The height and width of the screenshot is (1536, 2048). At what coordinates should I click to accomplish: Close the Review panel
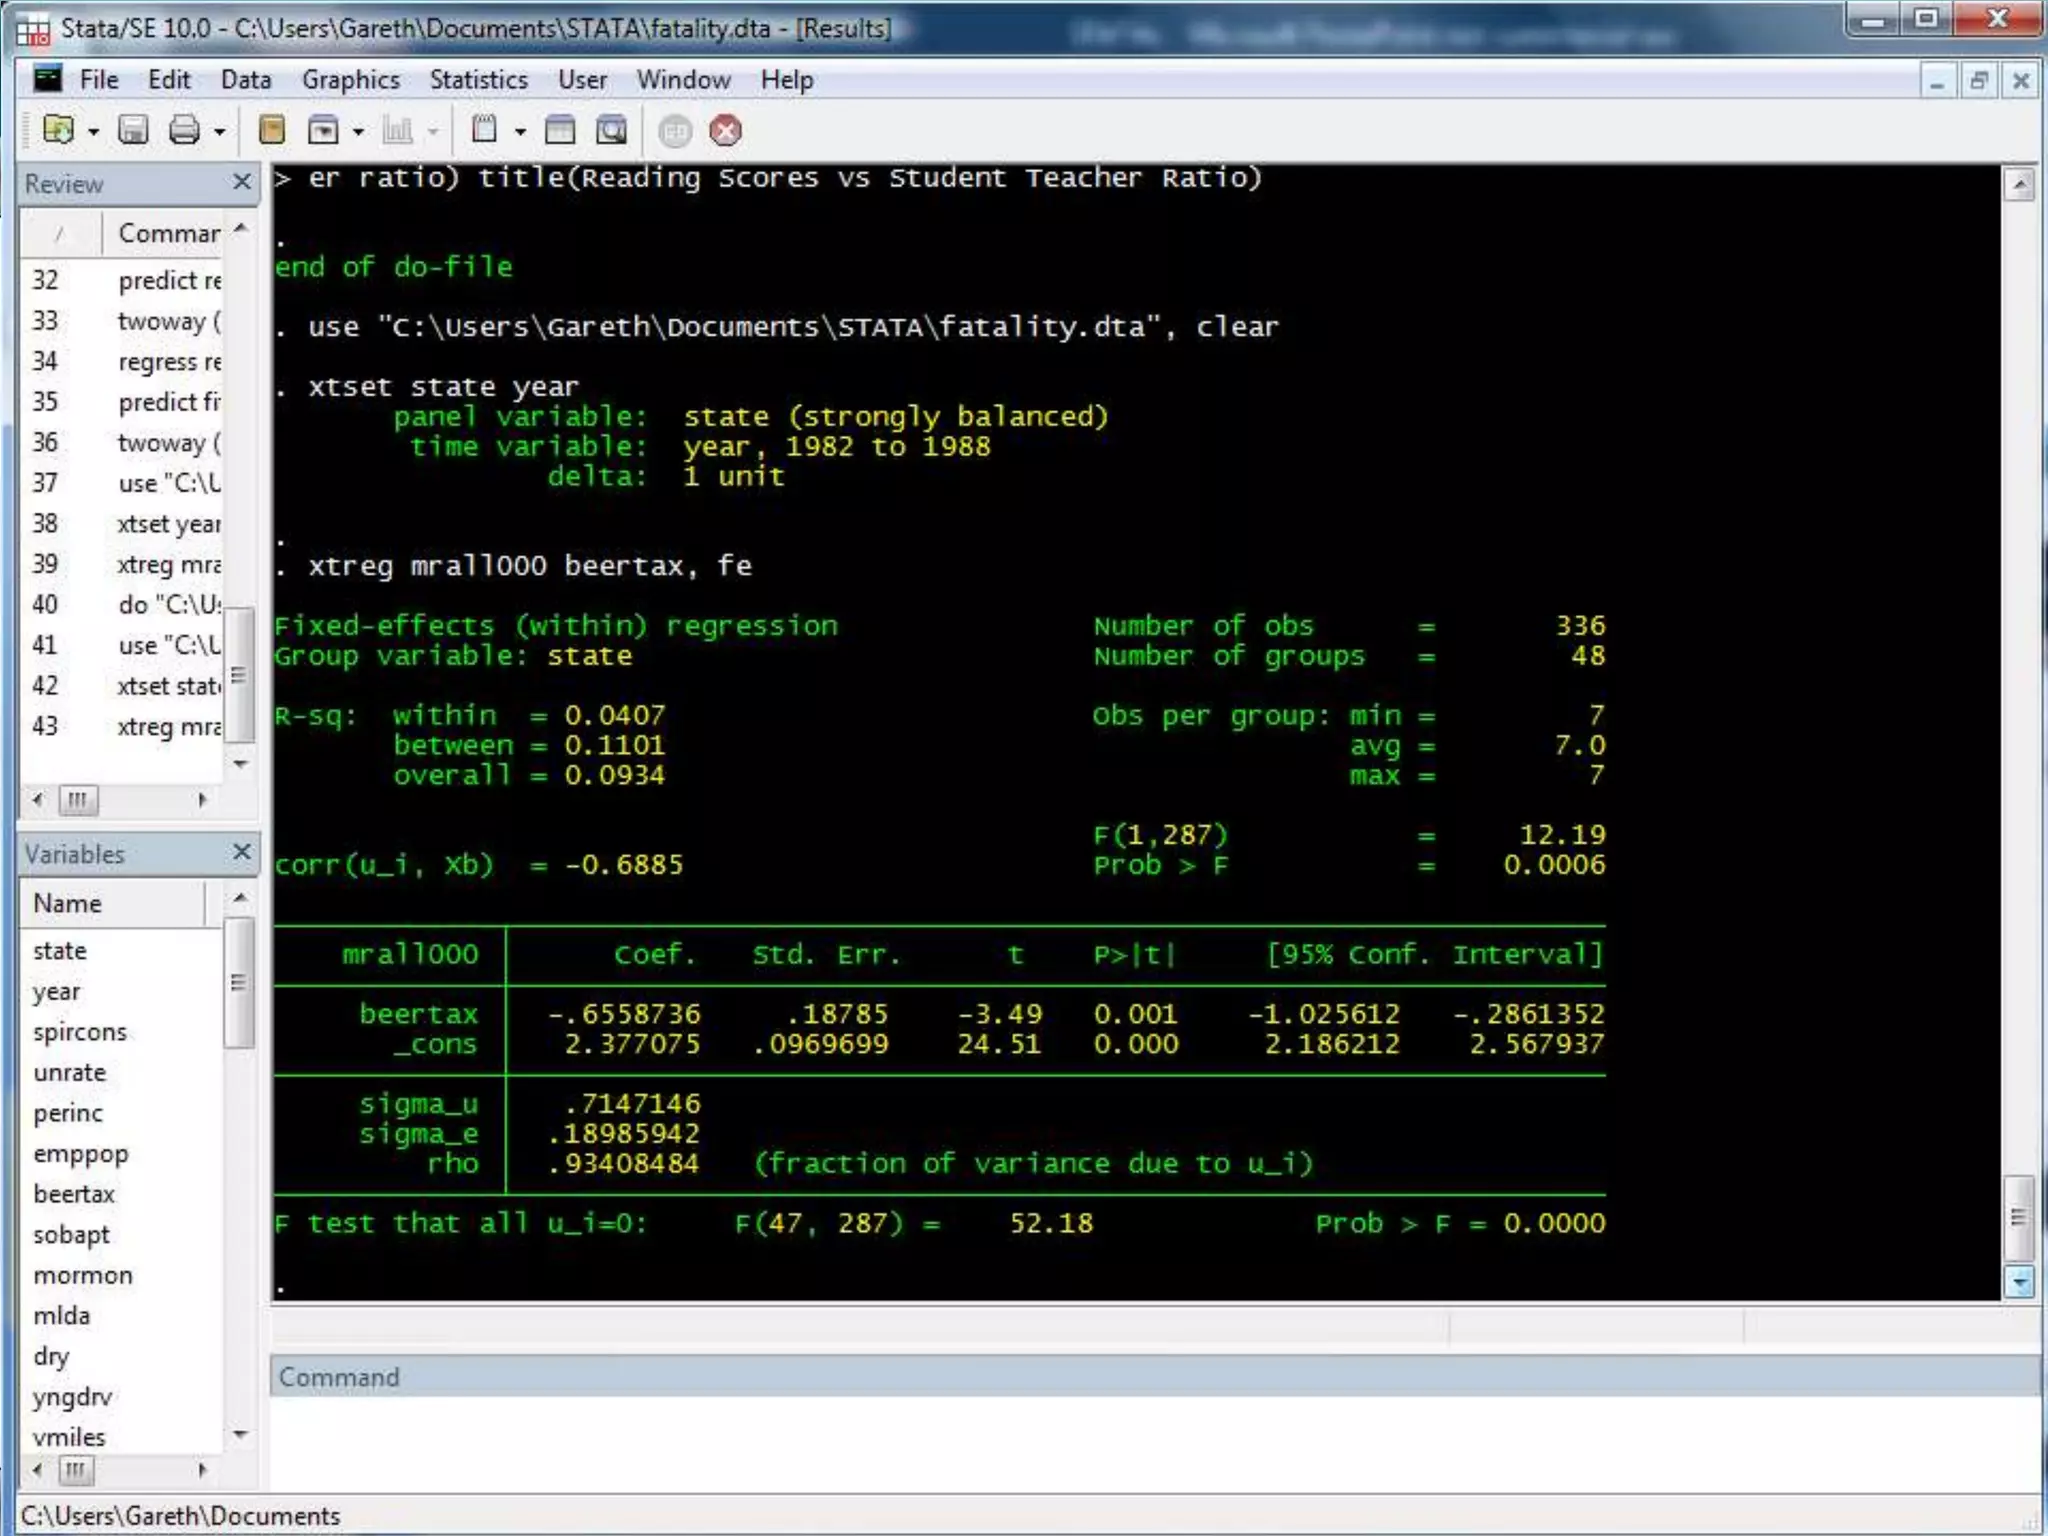[x=241, y=182]
